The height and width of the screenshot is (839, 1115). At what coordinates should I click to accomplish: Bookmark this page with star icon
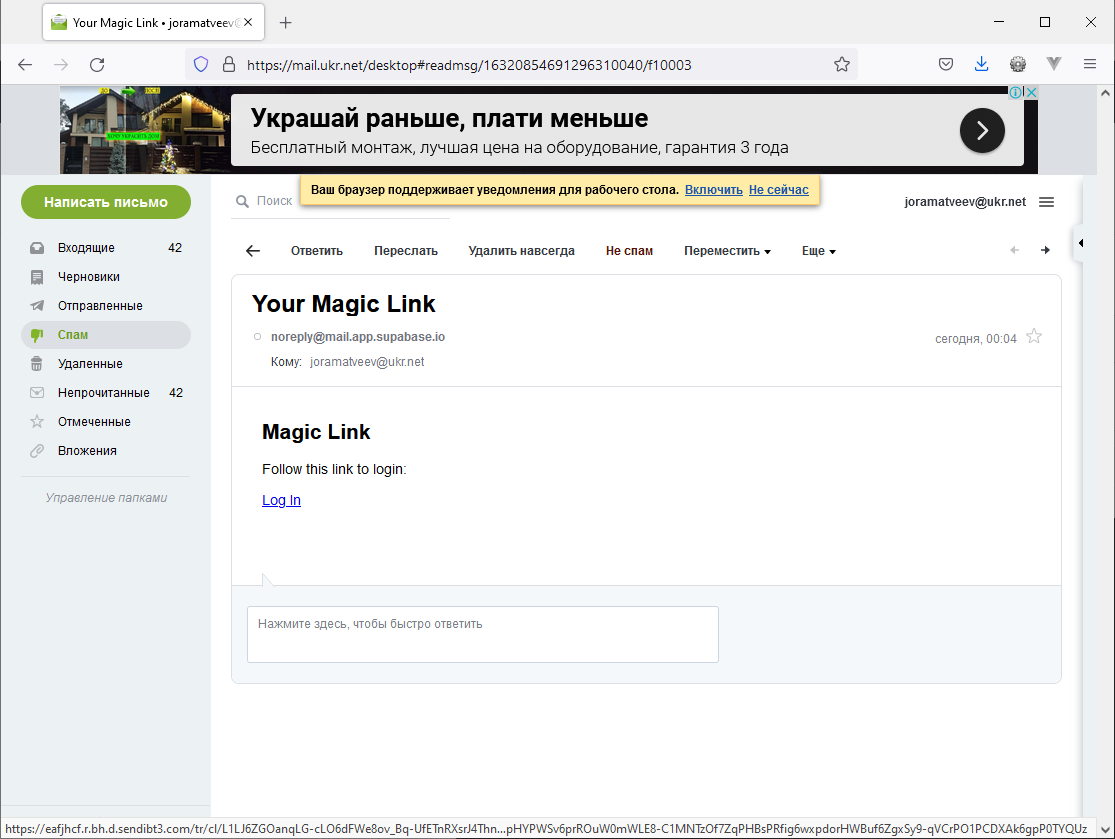coord(842,65)
